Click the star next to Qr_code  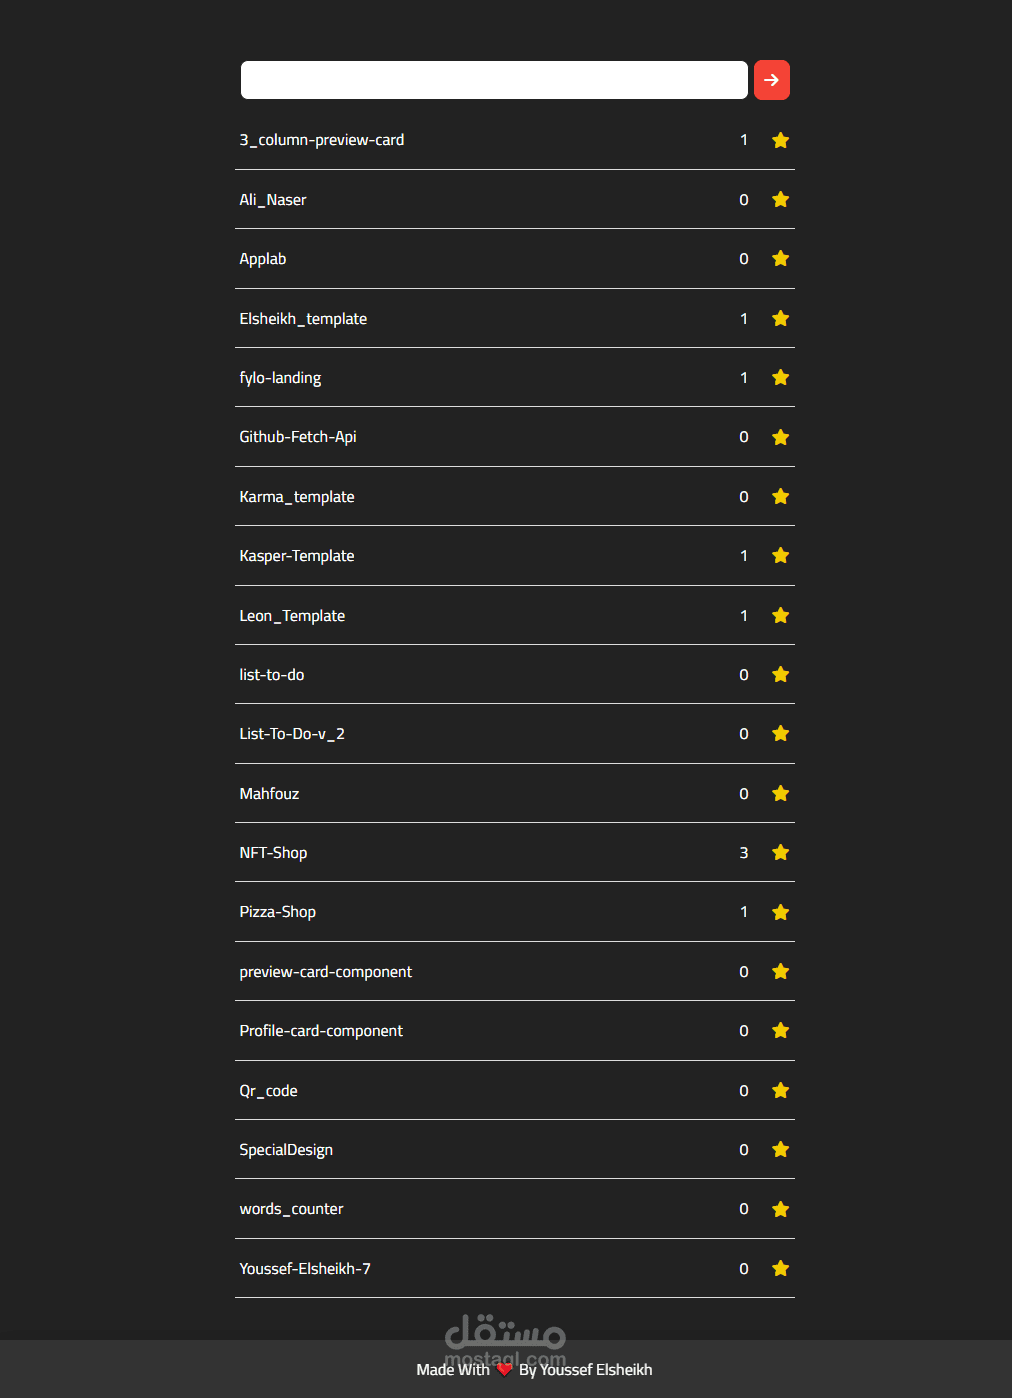tap(781, 1091)
